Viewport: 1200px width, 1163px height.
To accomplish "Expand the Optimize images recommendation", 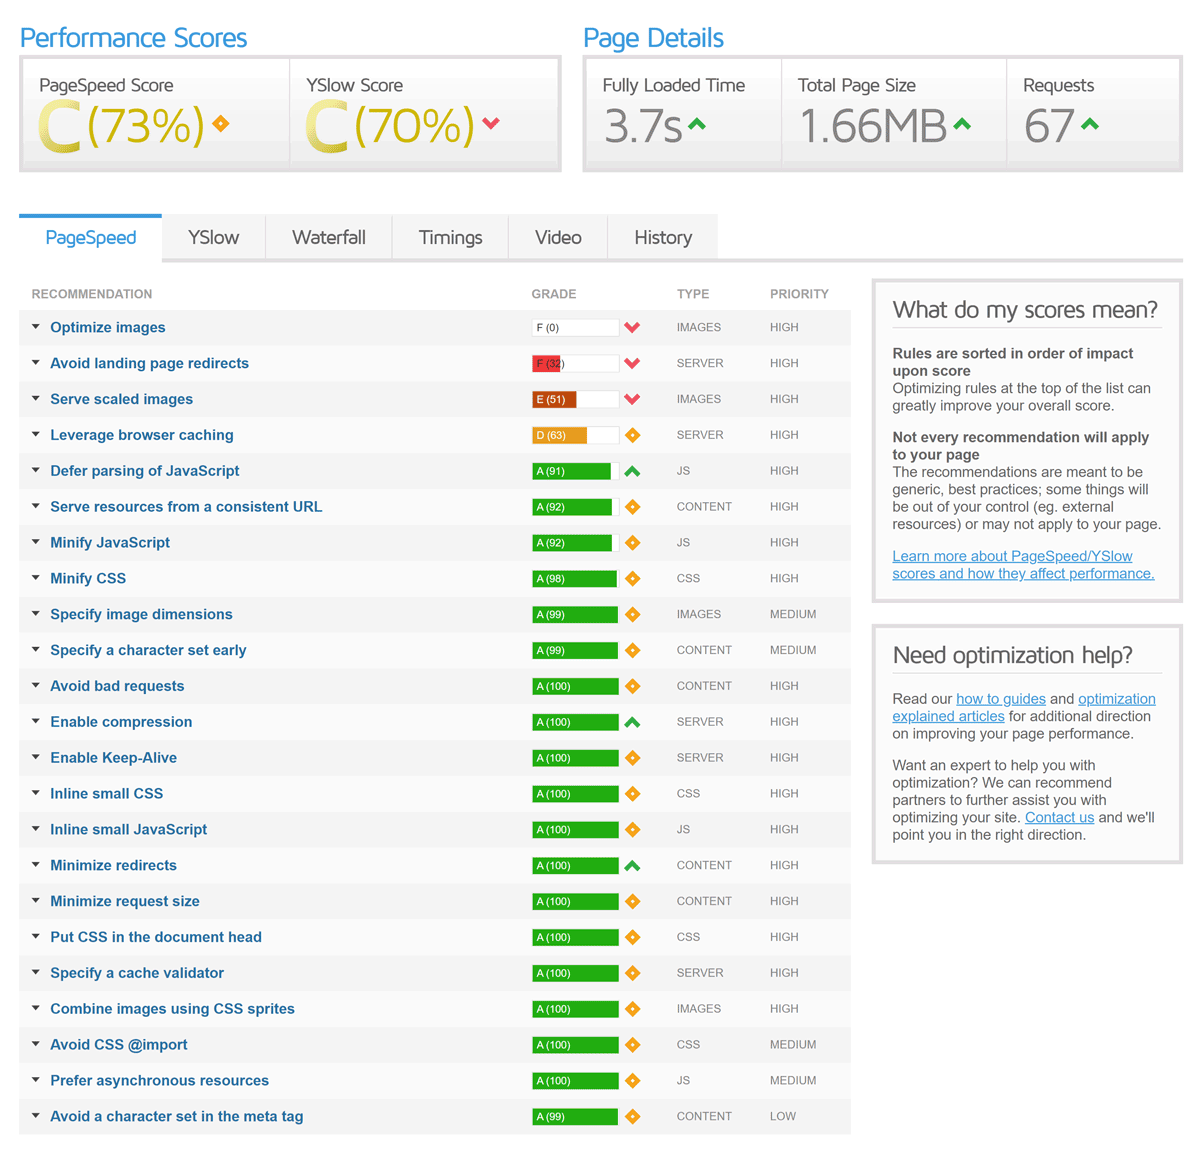I will coord(36,327).
